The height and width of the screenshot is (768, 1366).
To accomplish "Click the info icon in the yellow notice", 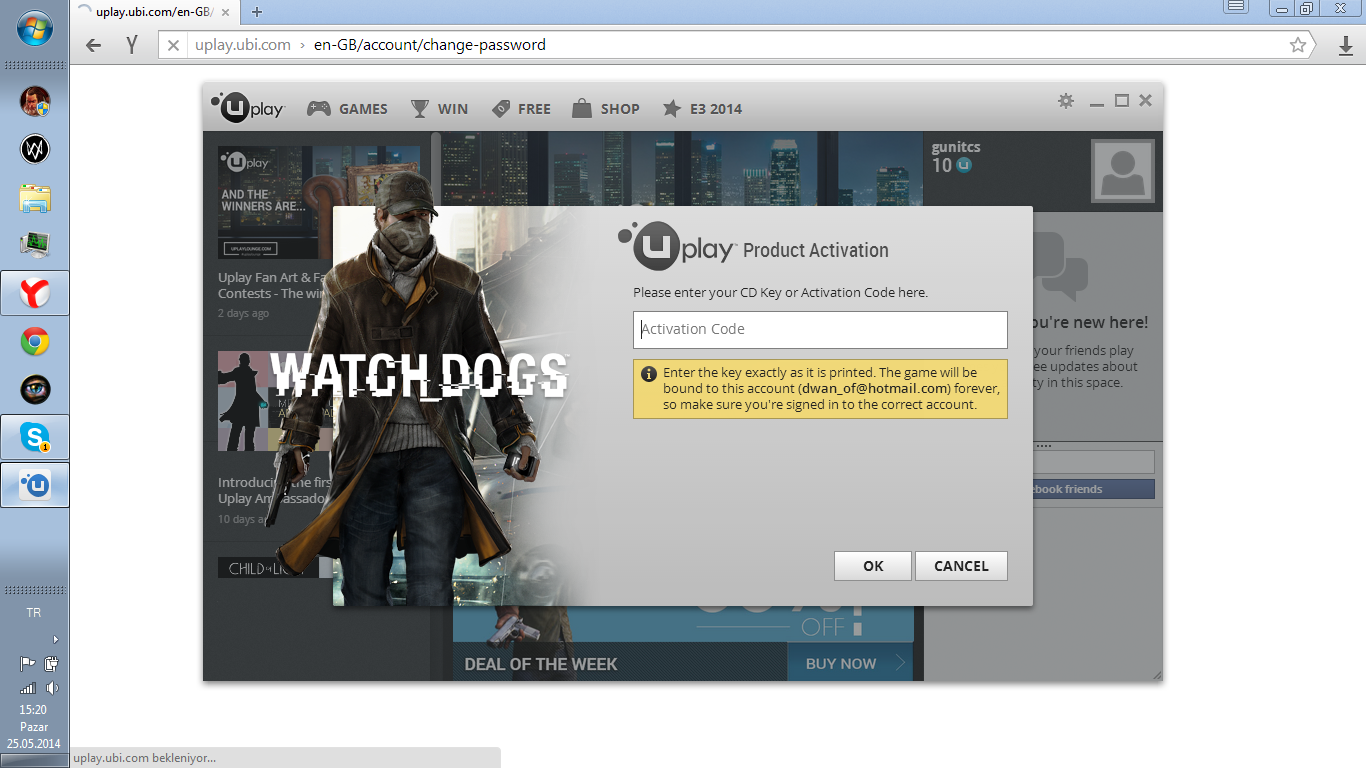I will (x=649, y=373).
